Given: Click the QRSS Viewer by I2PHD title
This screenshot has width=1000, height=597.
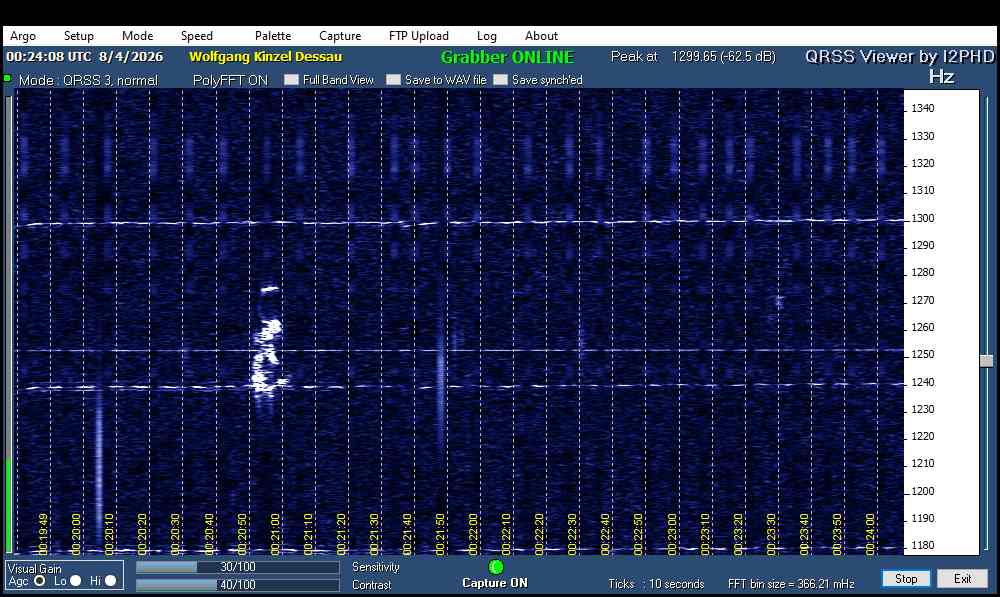Looking at the screenshot, I should click(x=899, y=57).
